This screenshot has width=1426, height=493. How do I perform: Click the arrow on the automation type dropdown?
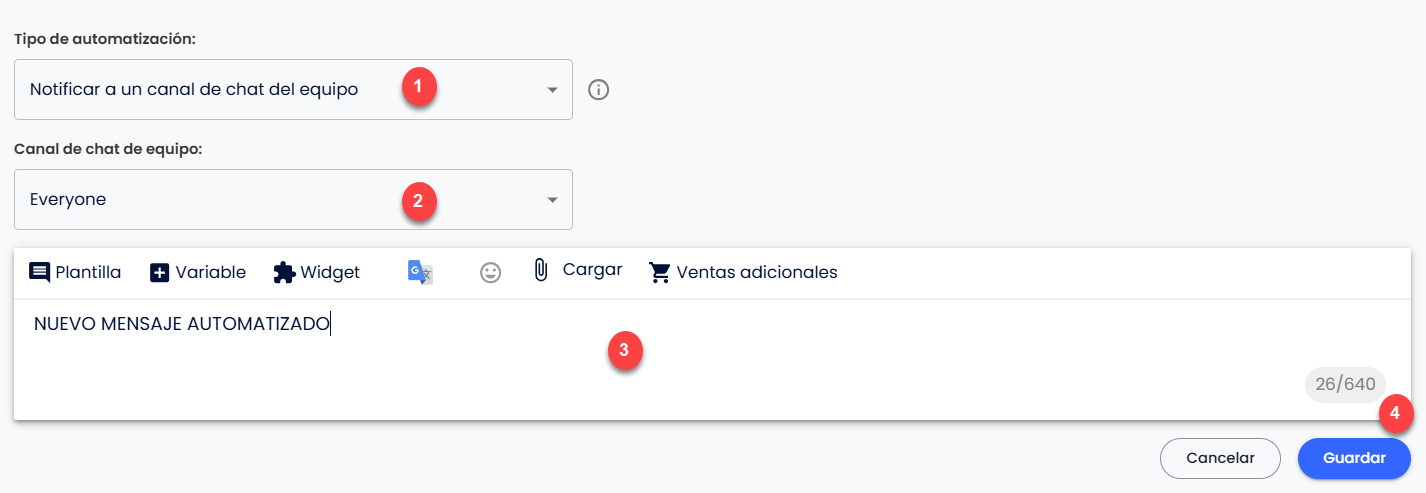[552, 90]
